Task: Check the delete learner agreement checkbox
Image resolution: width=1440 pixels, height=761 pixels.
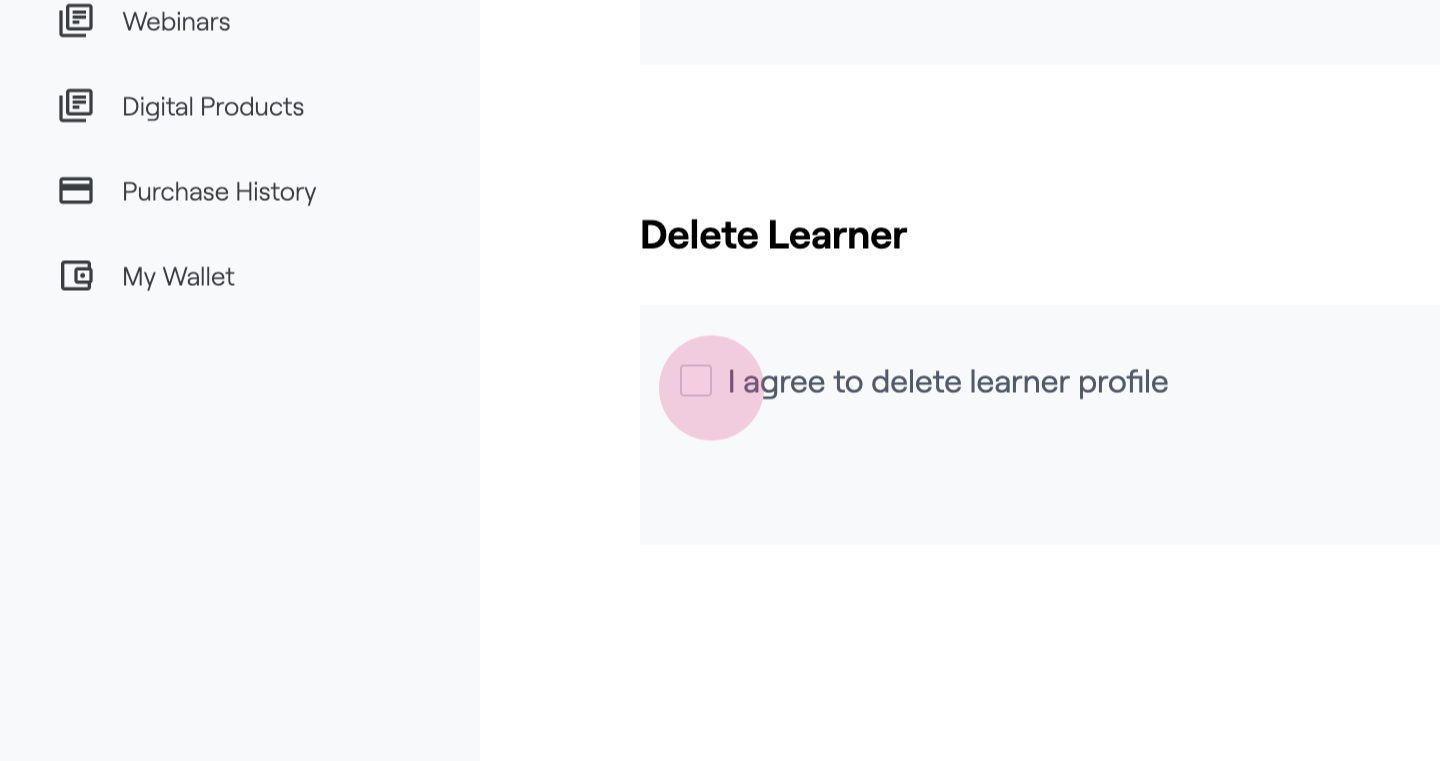Action: coord(696,381)
